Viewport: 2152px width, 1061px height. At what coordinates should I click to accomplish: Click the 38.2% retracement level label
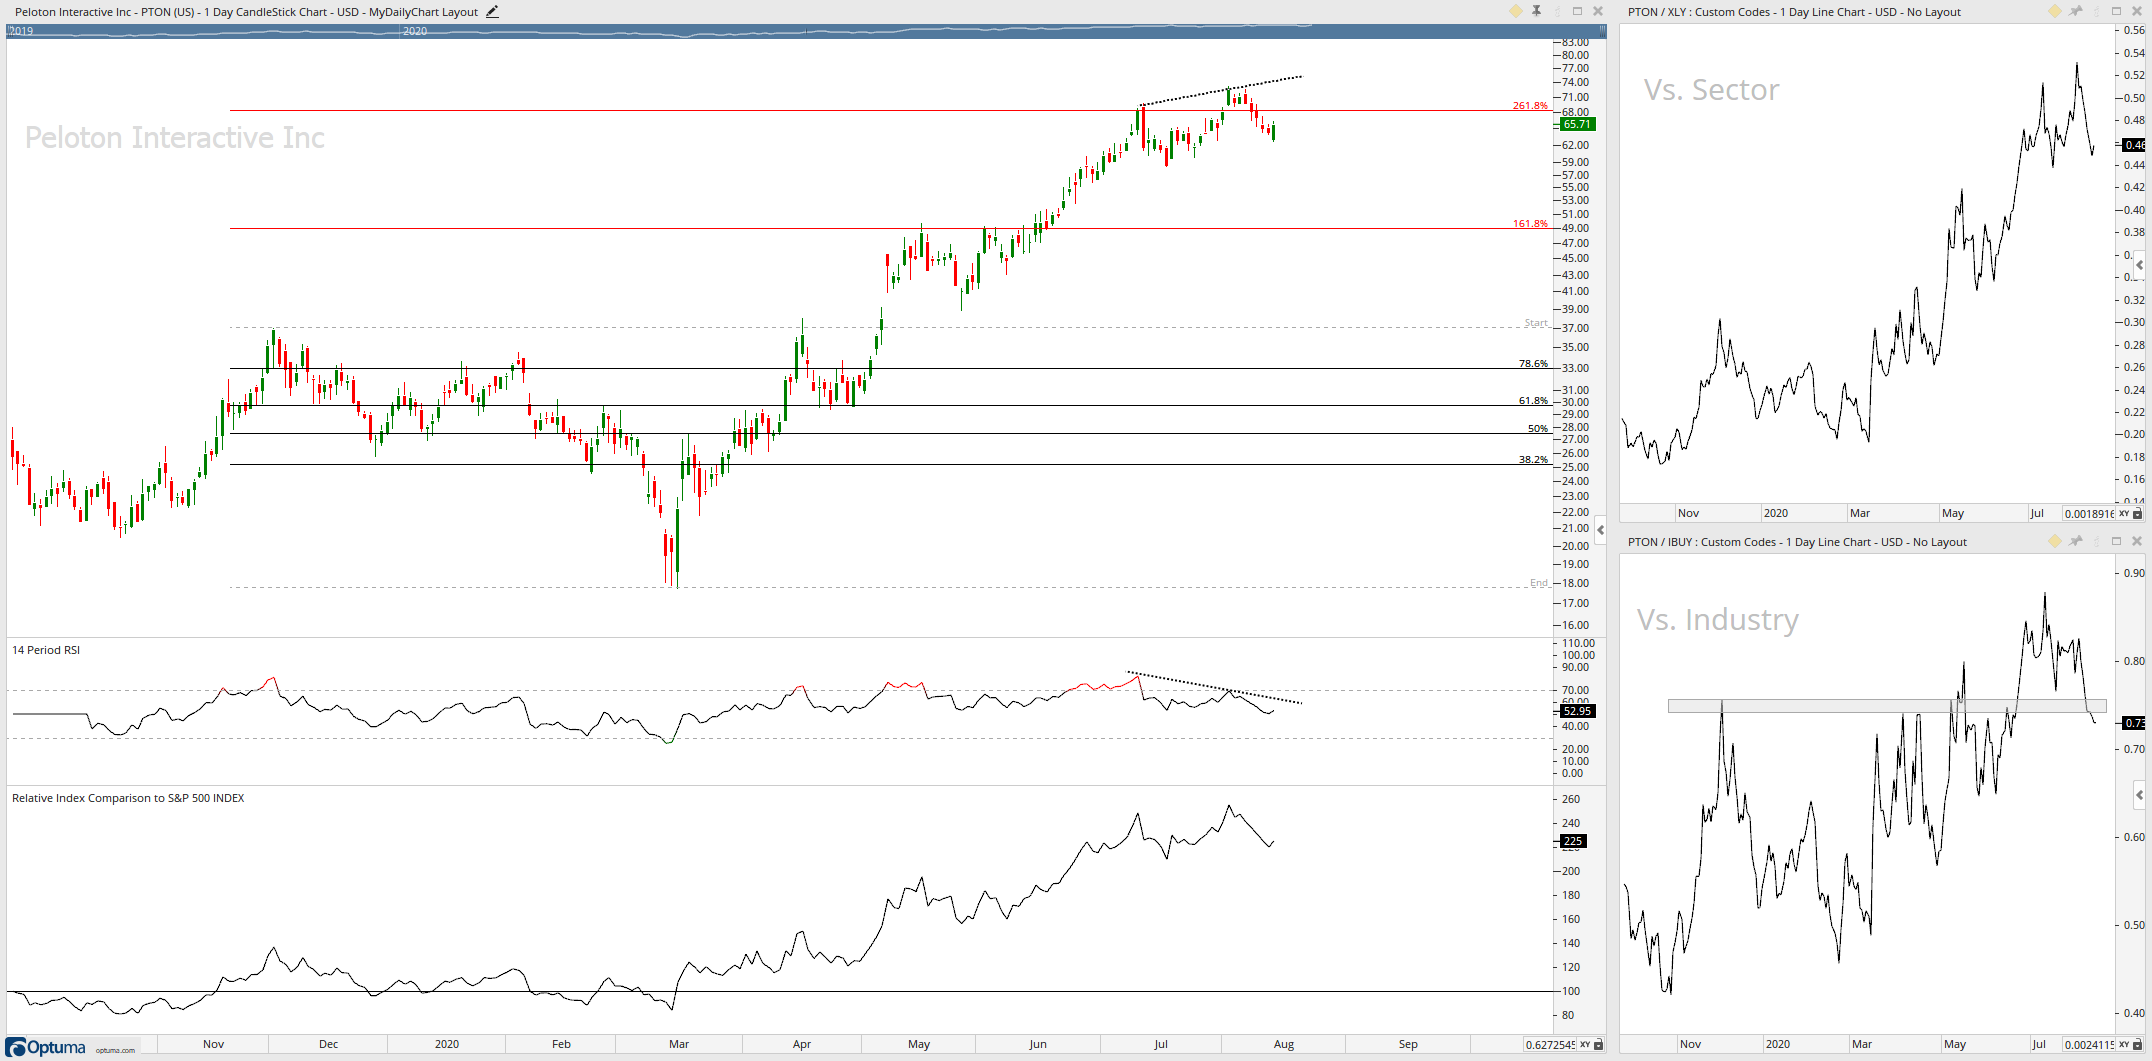coord(1533,459)
